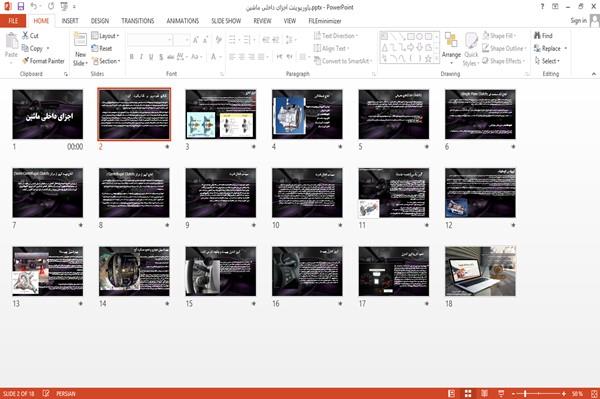This screenshot has width=600, height=399.
Task: Open the Select dropdown in Editing group
Action: click(547, 61)
